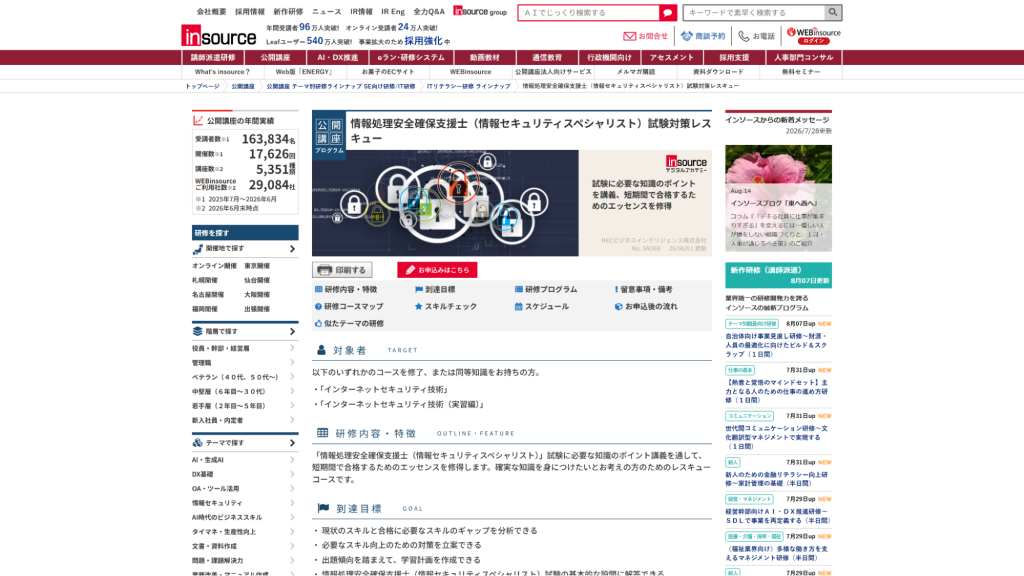1024x576 pixels.
Task: Expand テーマで探す chevron
Action: [292, 443]
